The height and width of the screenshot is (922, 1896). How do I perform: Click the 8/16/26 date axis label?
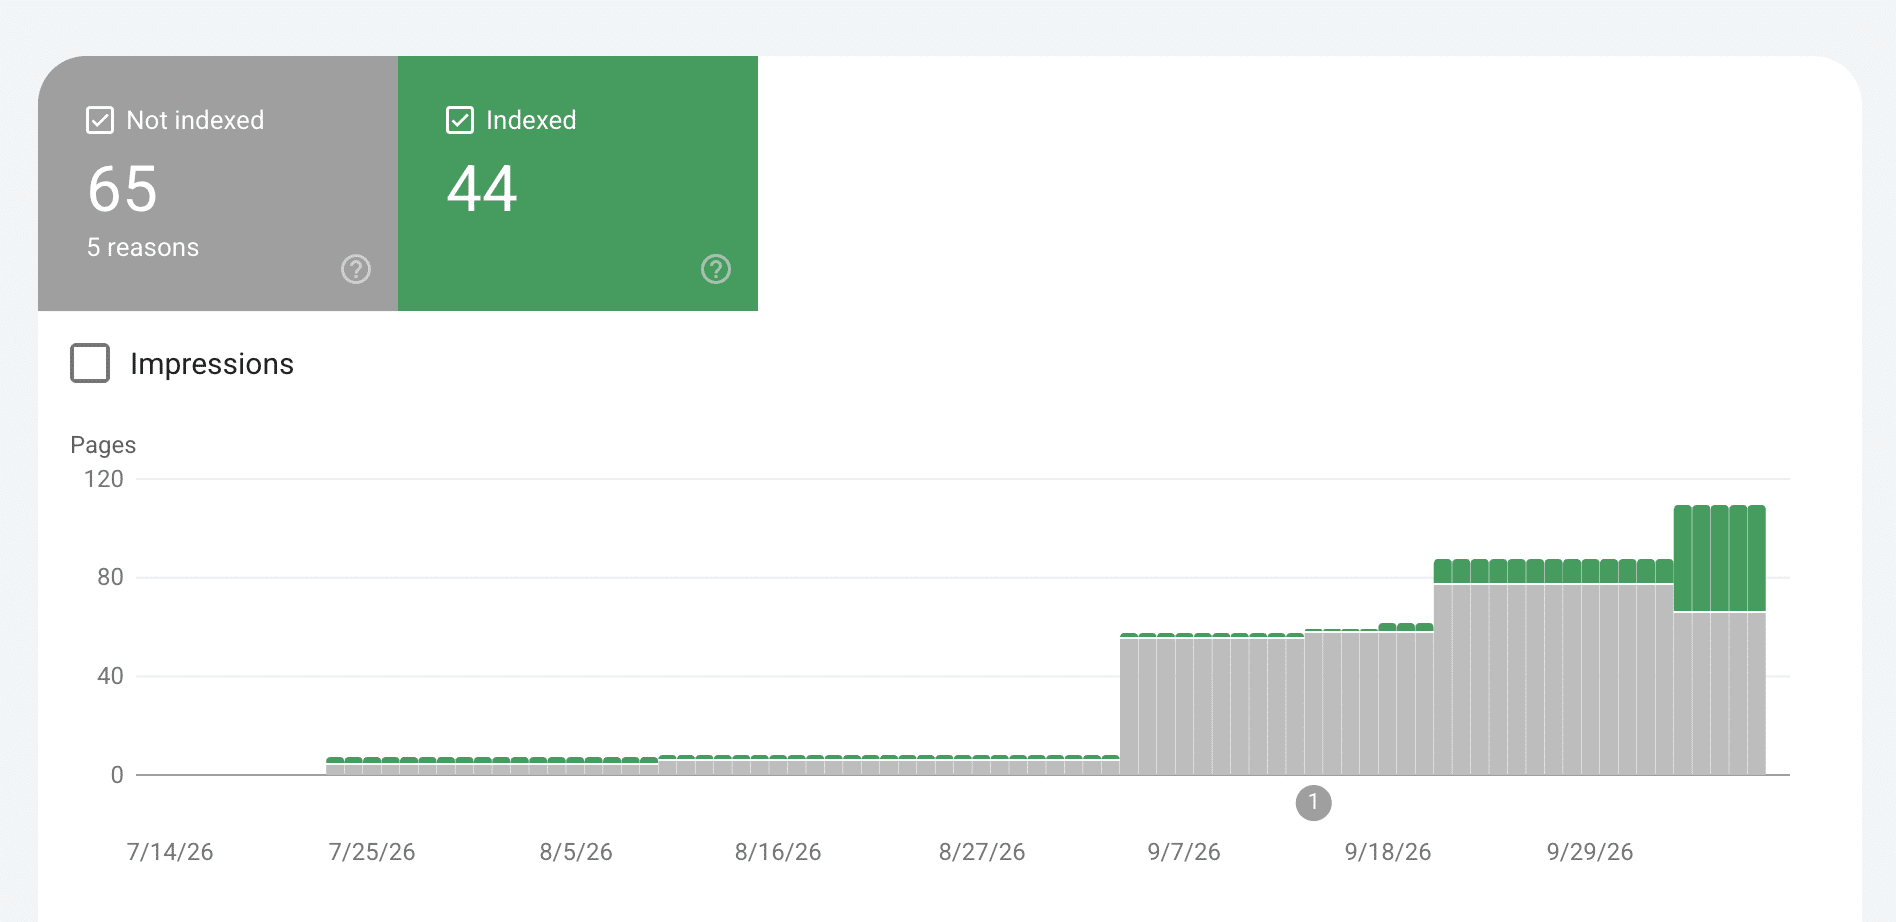[778, 852]
